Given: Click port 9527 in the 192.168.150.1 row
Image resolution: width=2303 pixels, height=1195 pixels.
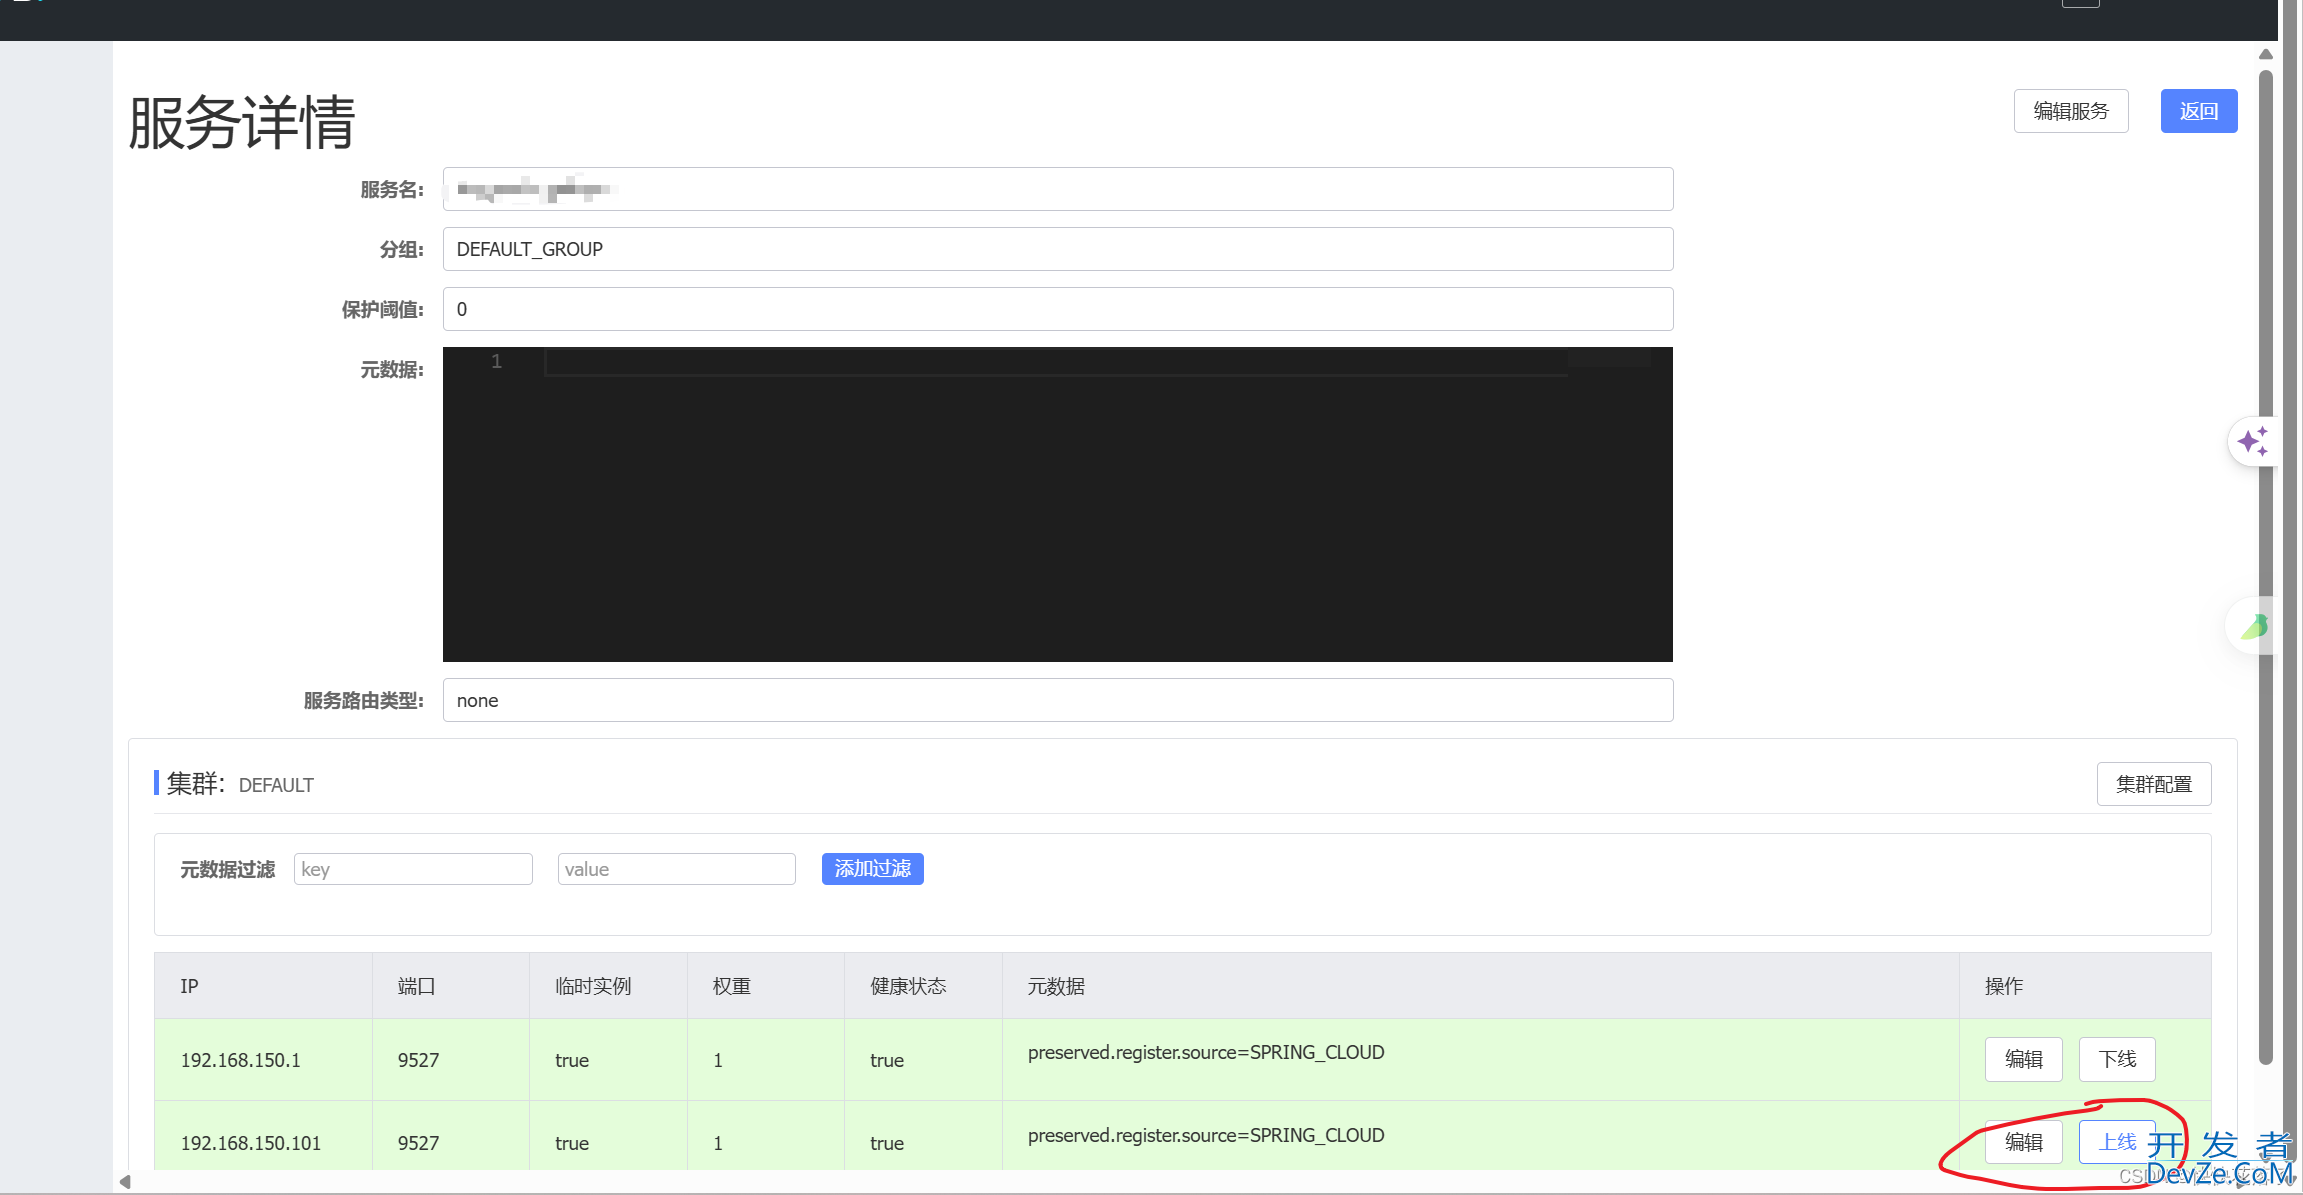Looking at the screenshot, I should (x=418, y=1060).
